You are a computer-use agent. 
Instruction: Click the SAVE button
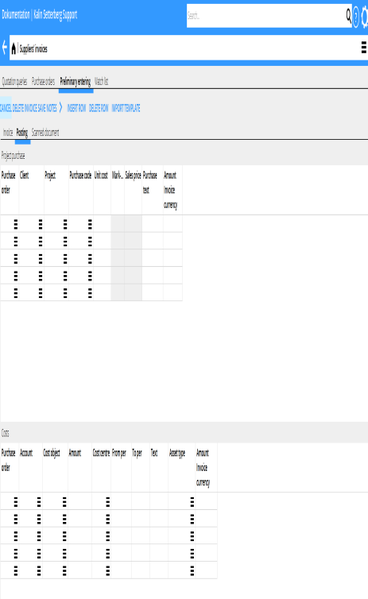tap(42, 108)
